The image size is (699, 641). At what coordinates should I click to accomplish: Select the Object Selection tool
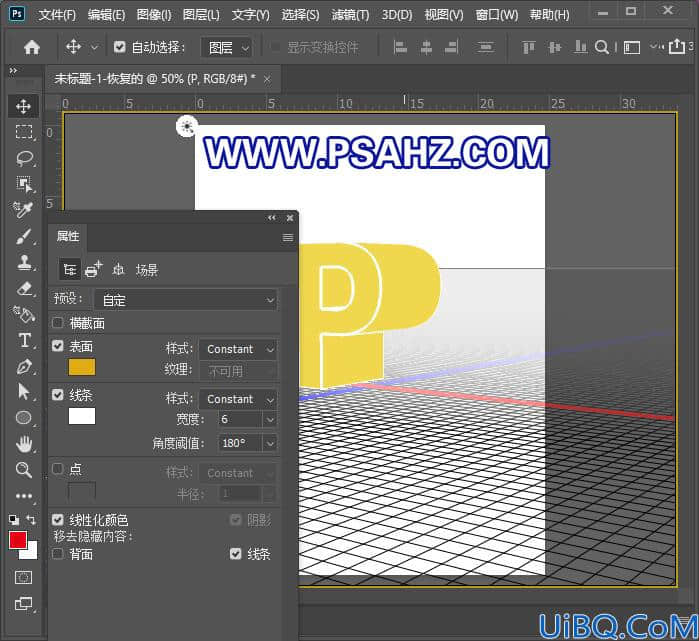click(x=24, y=184)
